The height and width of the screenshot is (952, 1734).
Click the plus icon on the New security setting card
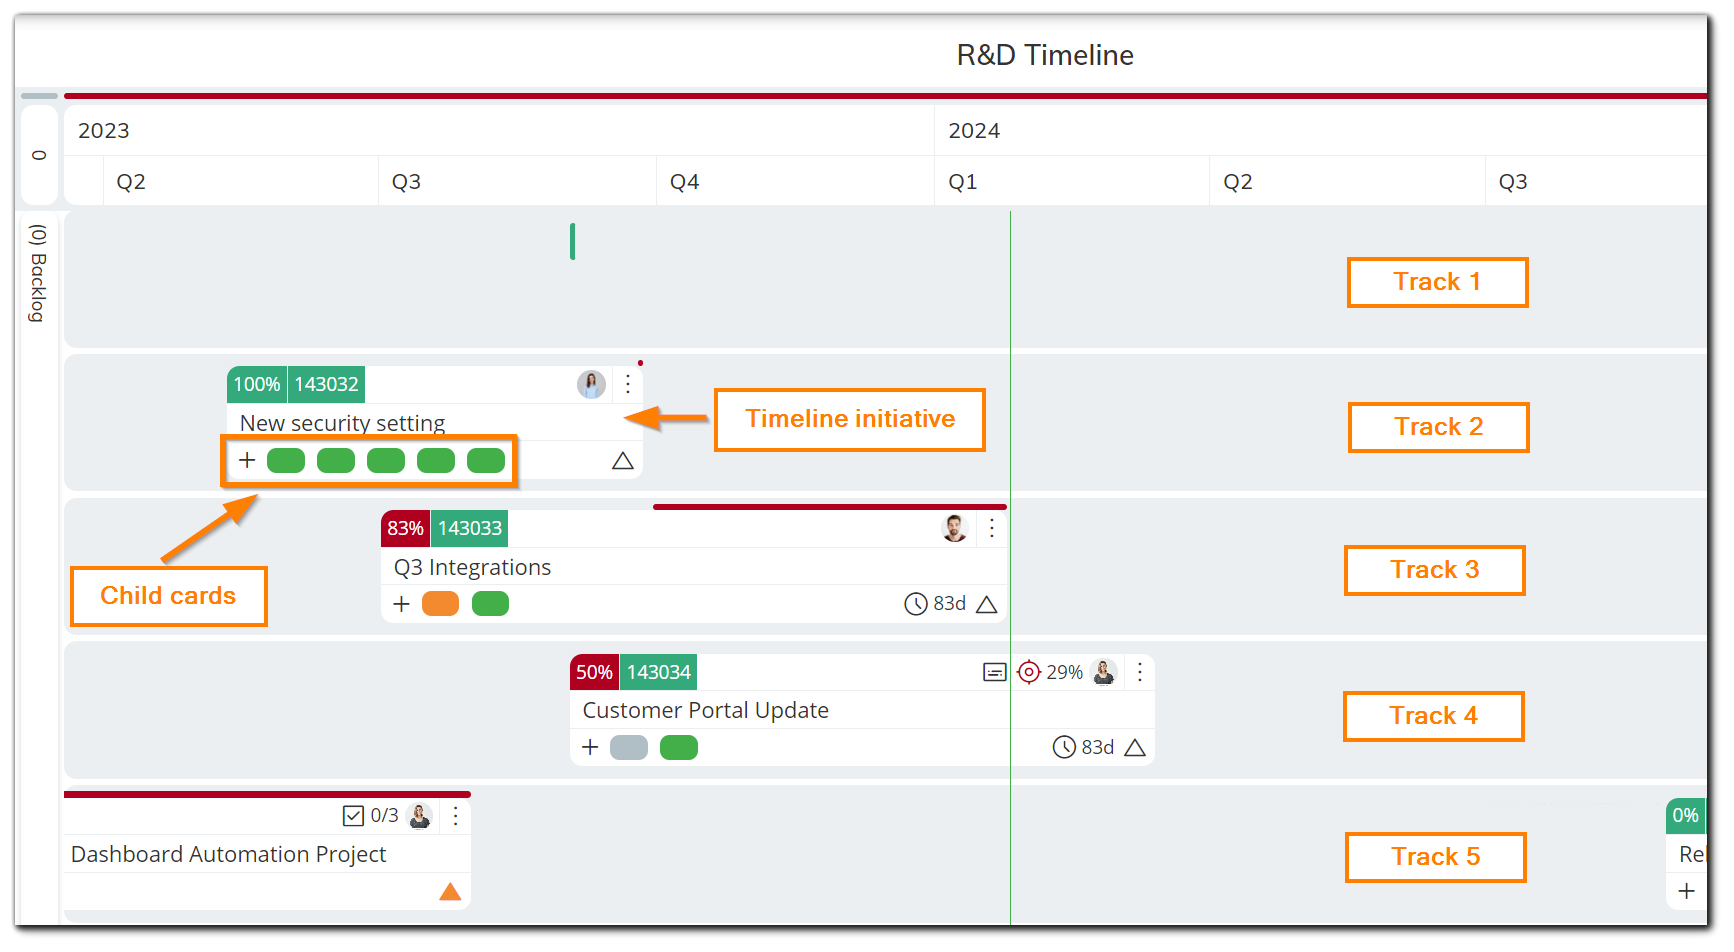pos(247,460)
